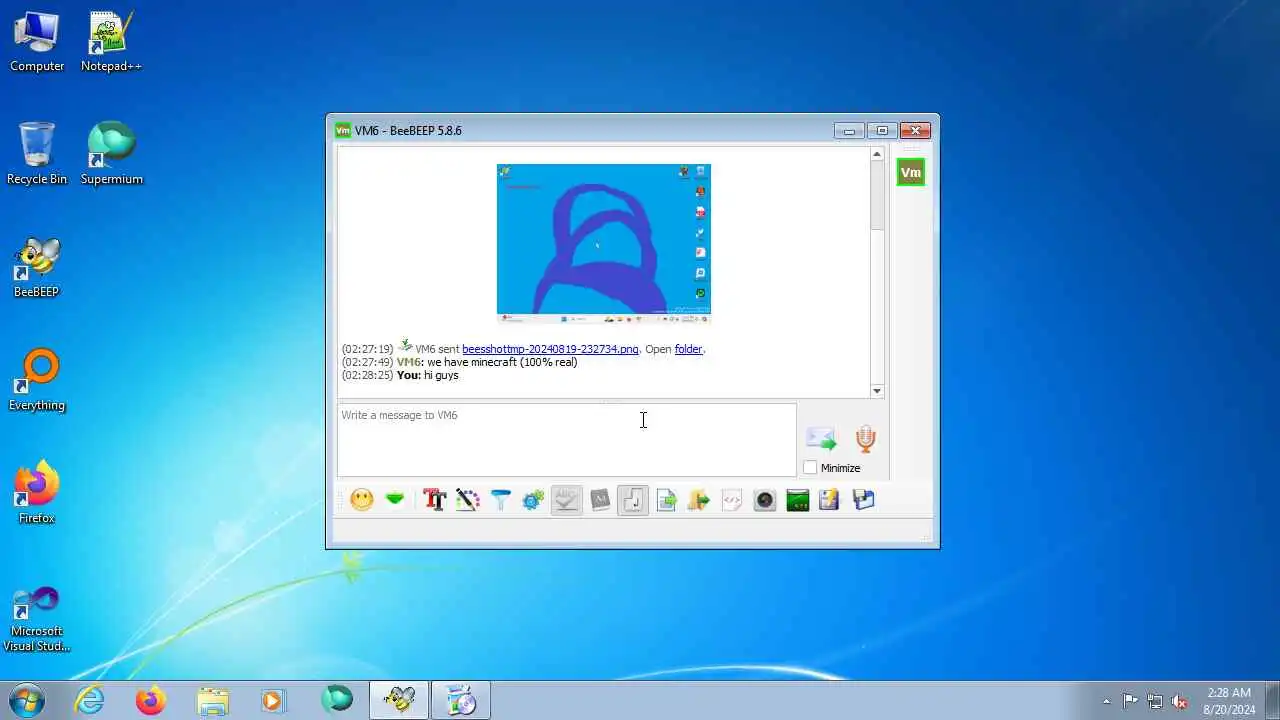
Task: Open the 'folder' link in chat
Action: 689,349
